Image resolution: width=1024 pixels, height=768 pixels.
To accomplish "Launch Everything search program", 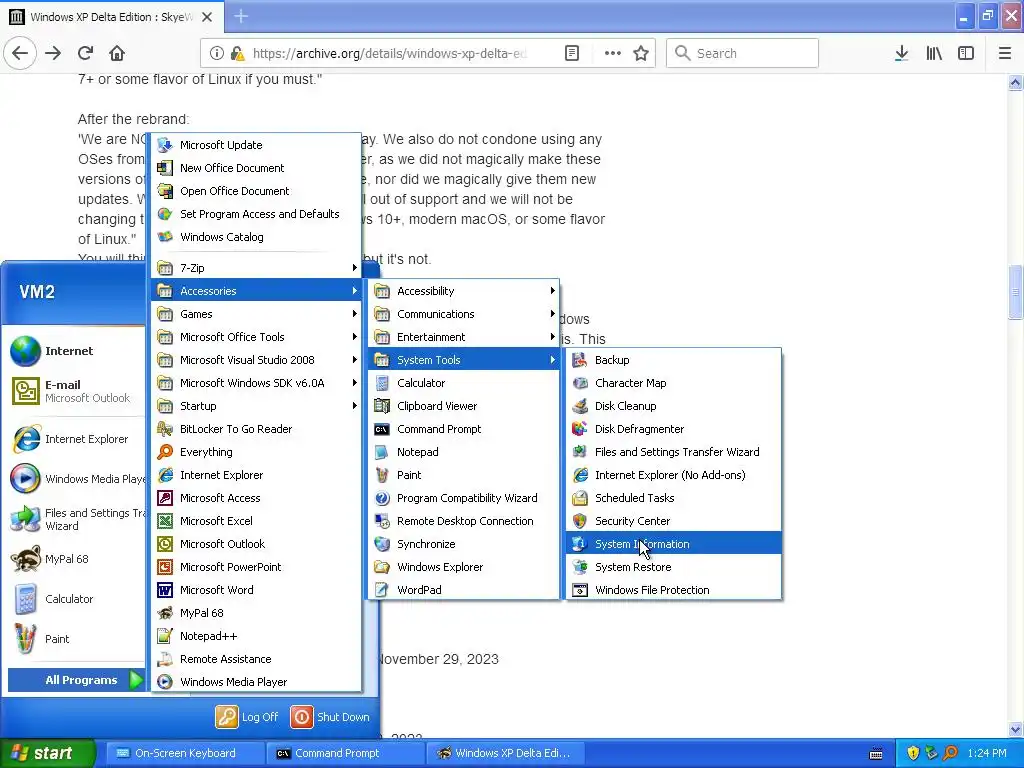I will click(256, 452).
